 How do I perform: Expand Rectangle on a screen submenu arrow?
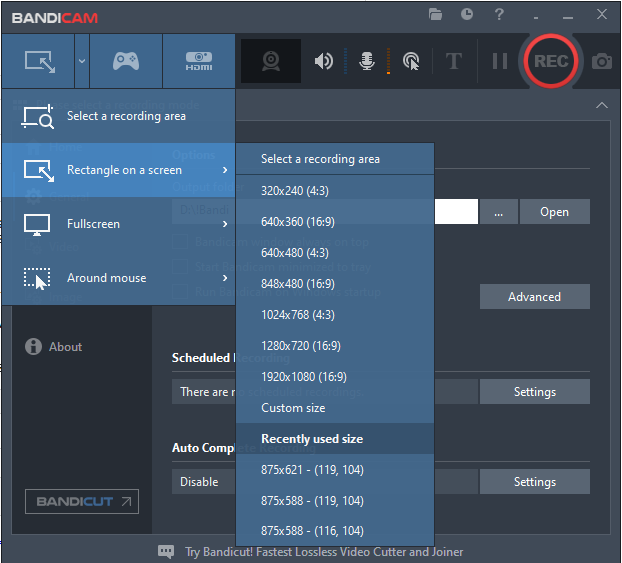tap(225, 170)
